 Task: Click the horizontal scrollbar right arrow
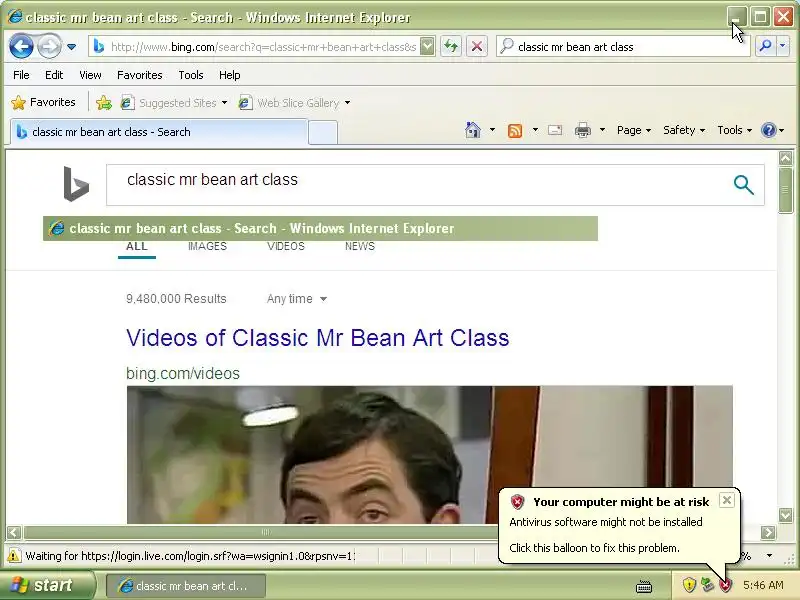pos(768,533)
